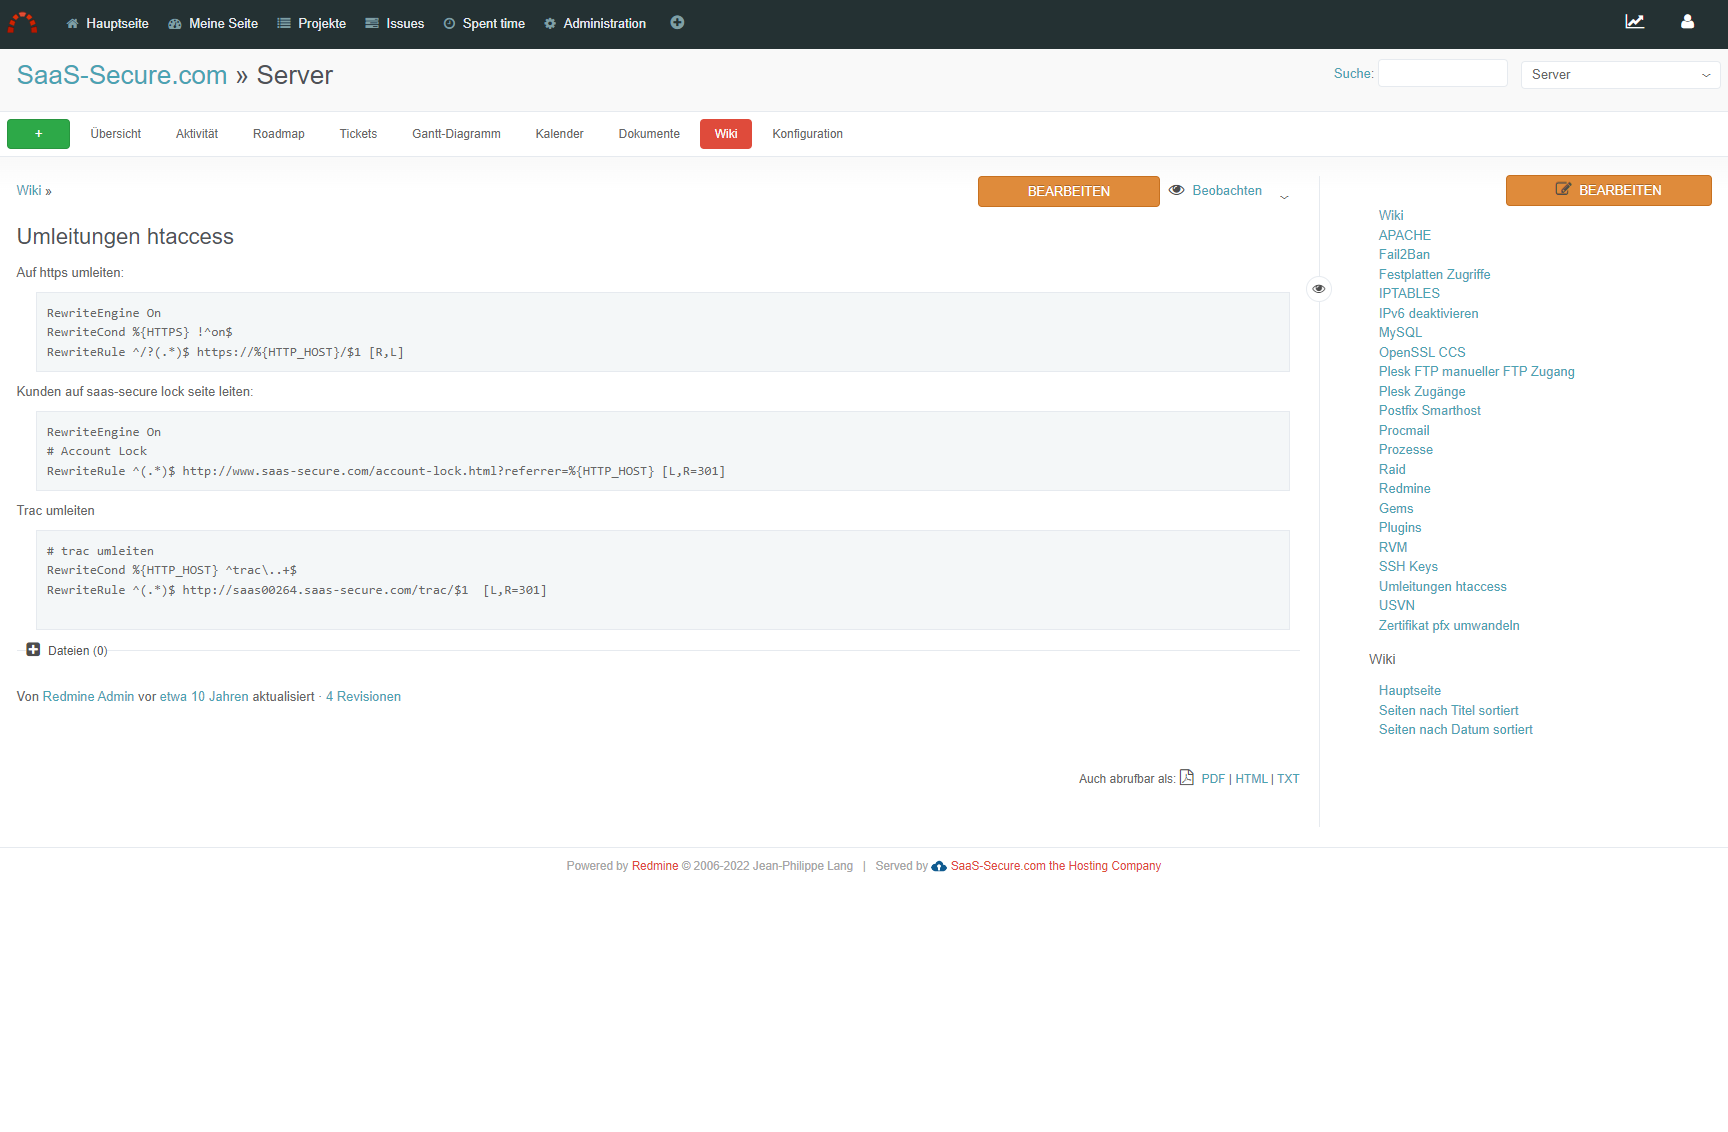Viewport: 1728px width, 1132px height.
Task: Open the user account icon top right
Action: tap(1687, 21)
